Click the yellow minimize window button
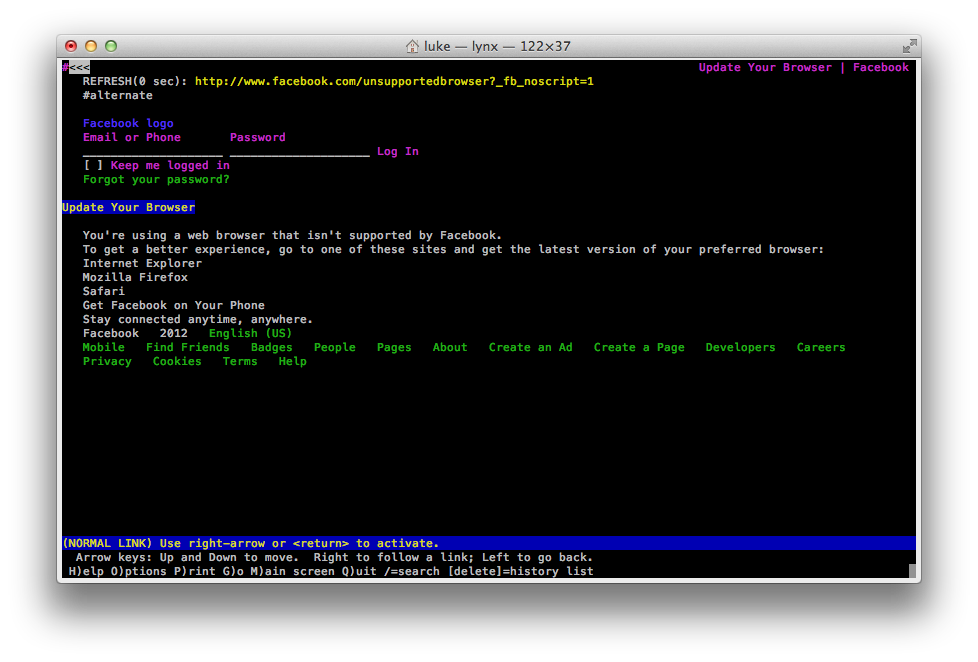Viewport: 978px width, 662px height. (91, 46)
